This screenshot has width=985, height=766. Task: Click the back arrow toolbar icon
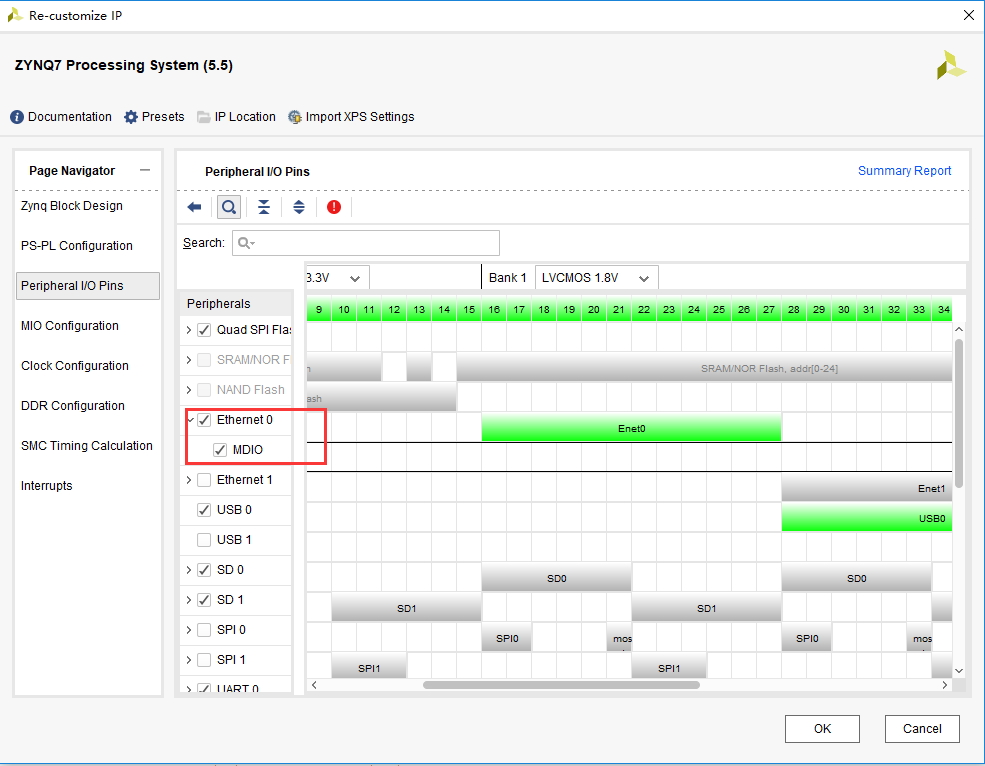coord(194,207)
